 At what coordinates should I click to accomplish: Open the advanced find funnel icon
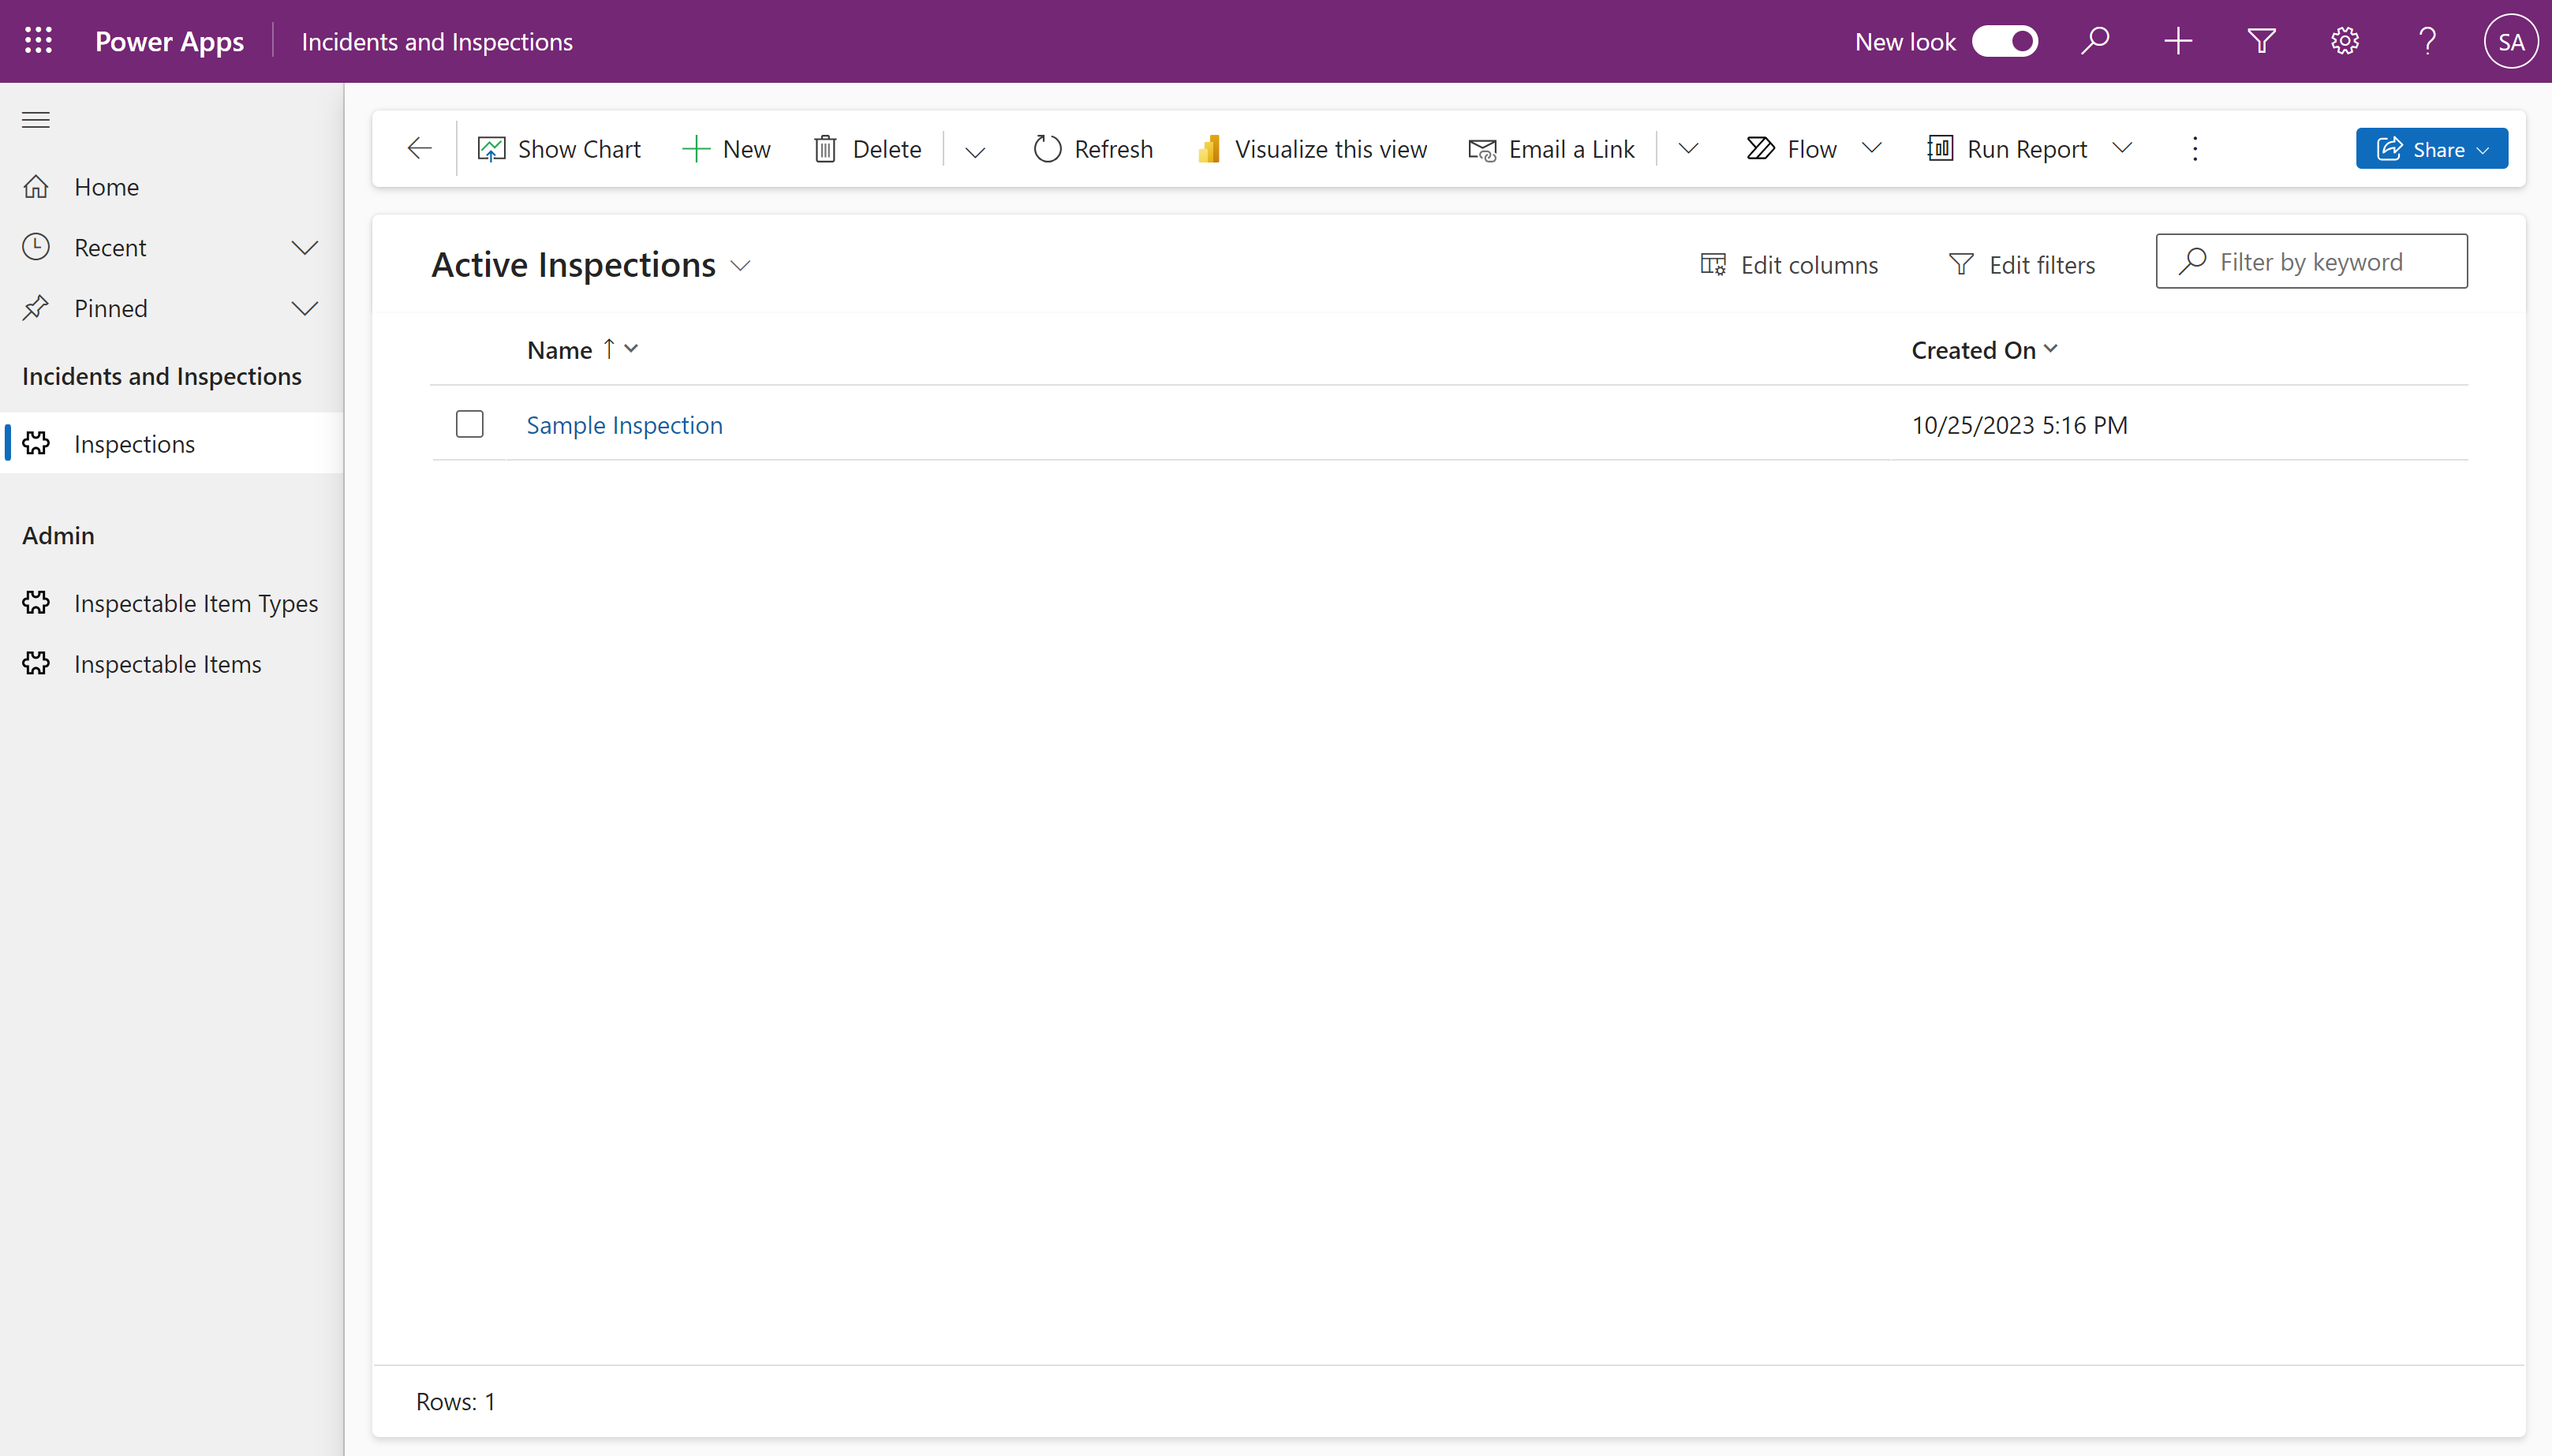click(x=2262, y=41)
